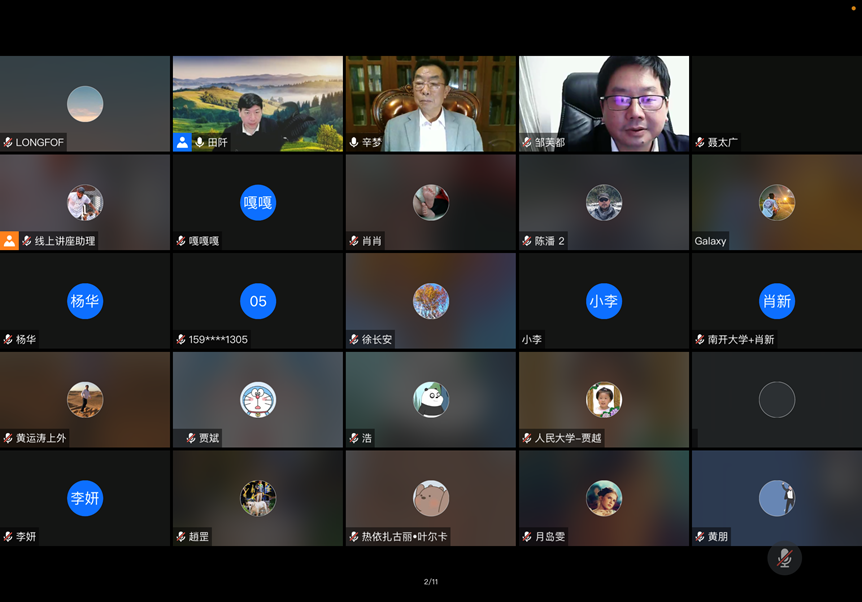
Task: Click the 南开大学+肖新 name label
Action: 741,340
